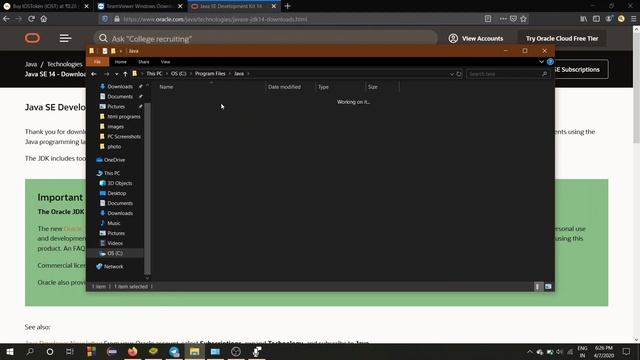Click Firefox icon in the taskbar

[x=133, y=351]
